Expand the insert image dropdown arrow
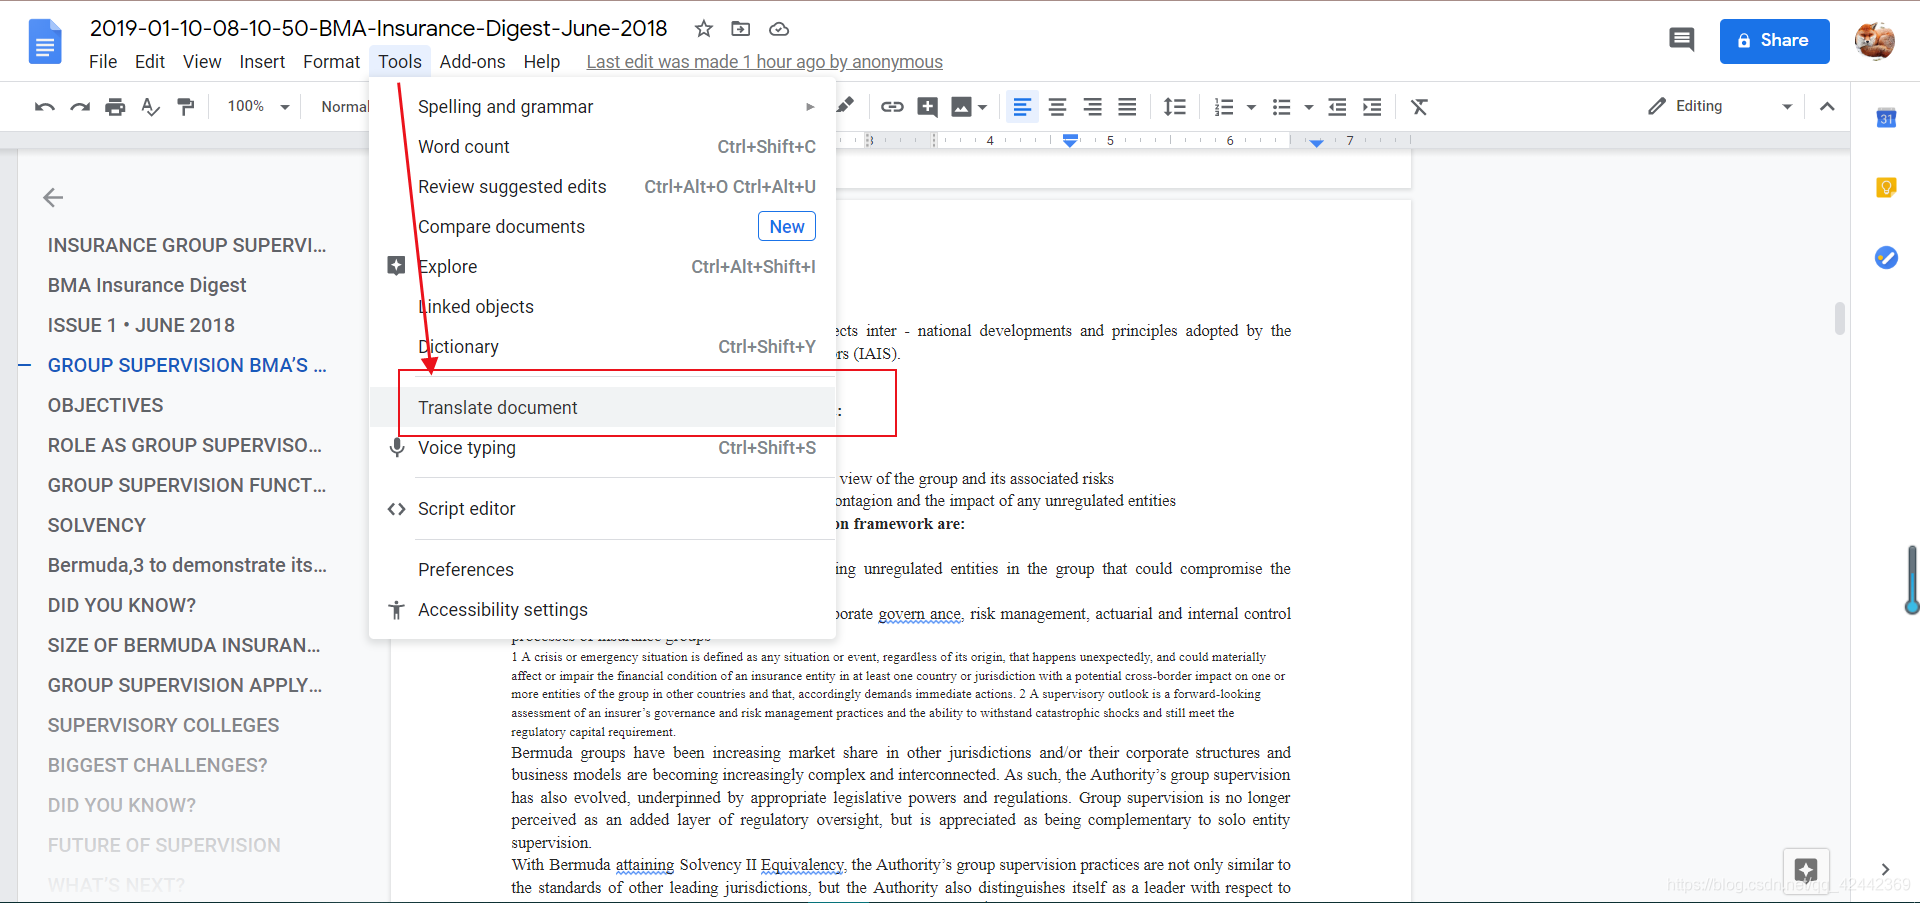Screen dimensions: 1920x903 pyautogui.click(x=983, y=107)
